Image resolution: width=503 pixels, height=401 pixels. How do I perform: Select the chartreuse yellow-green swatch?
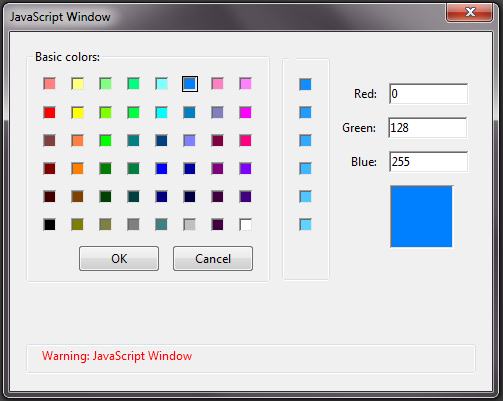coord(105,113)
